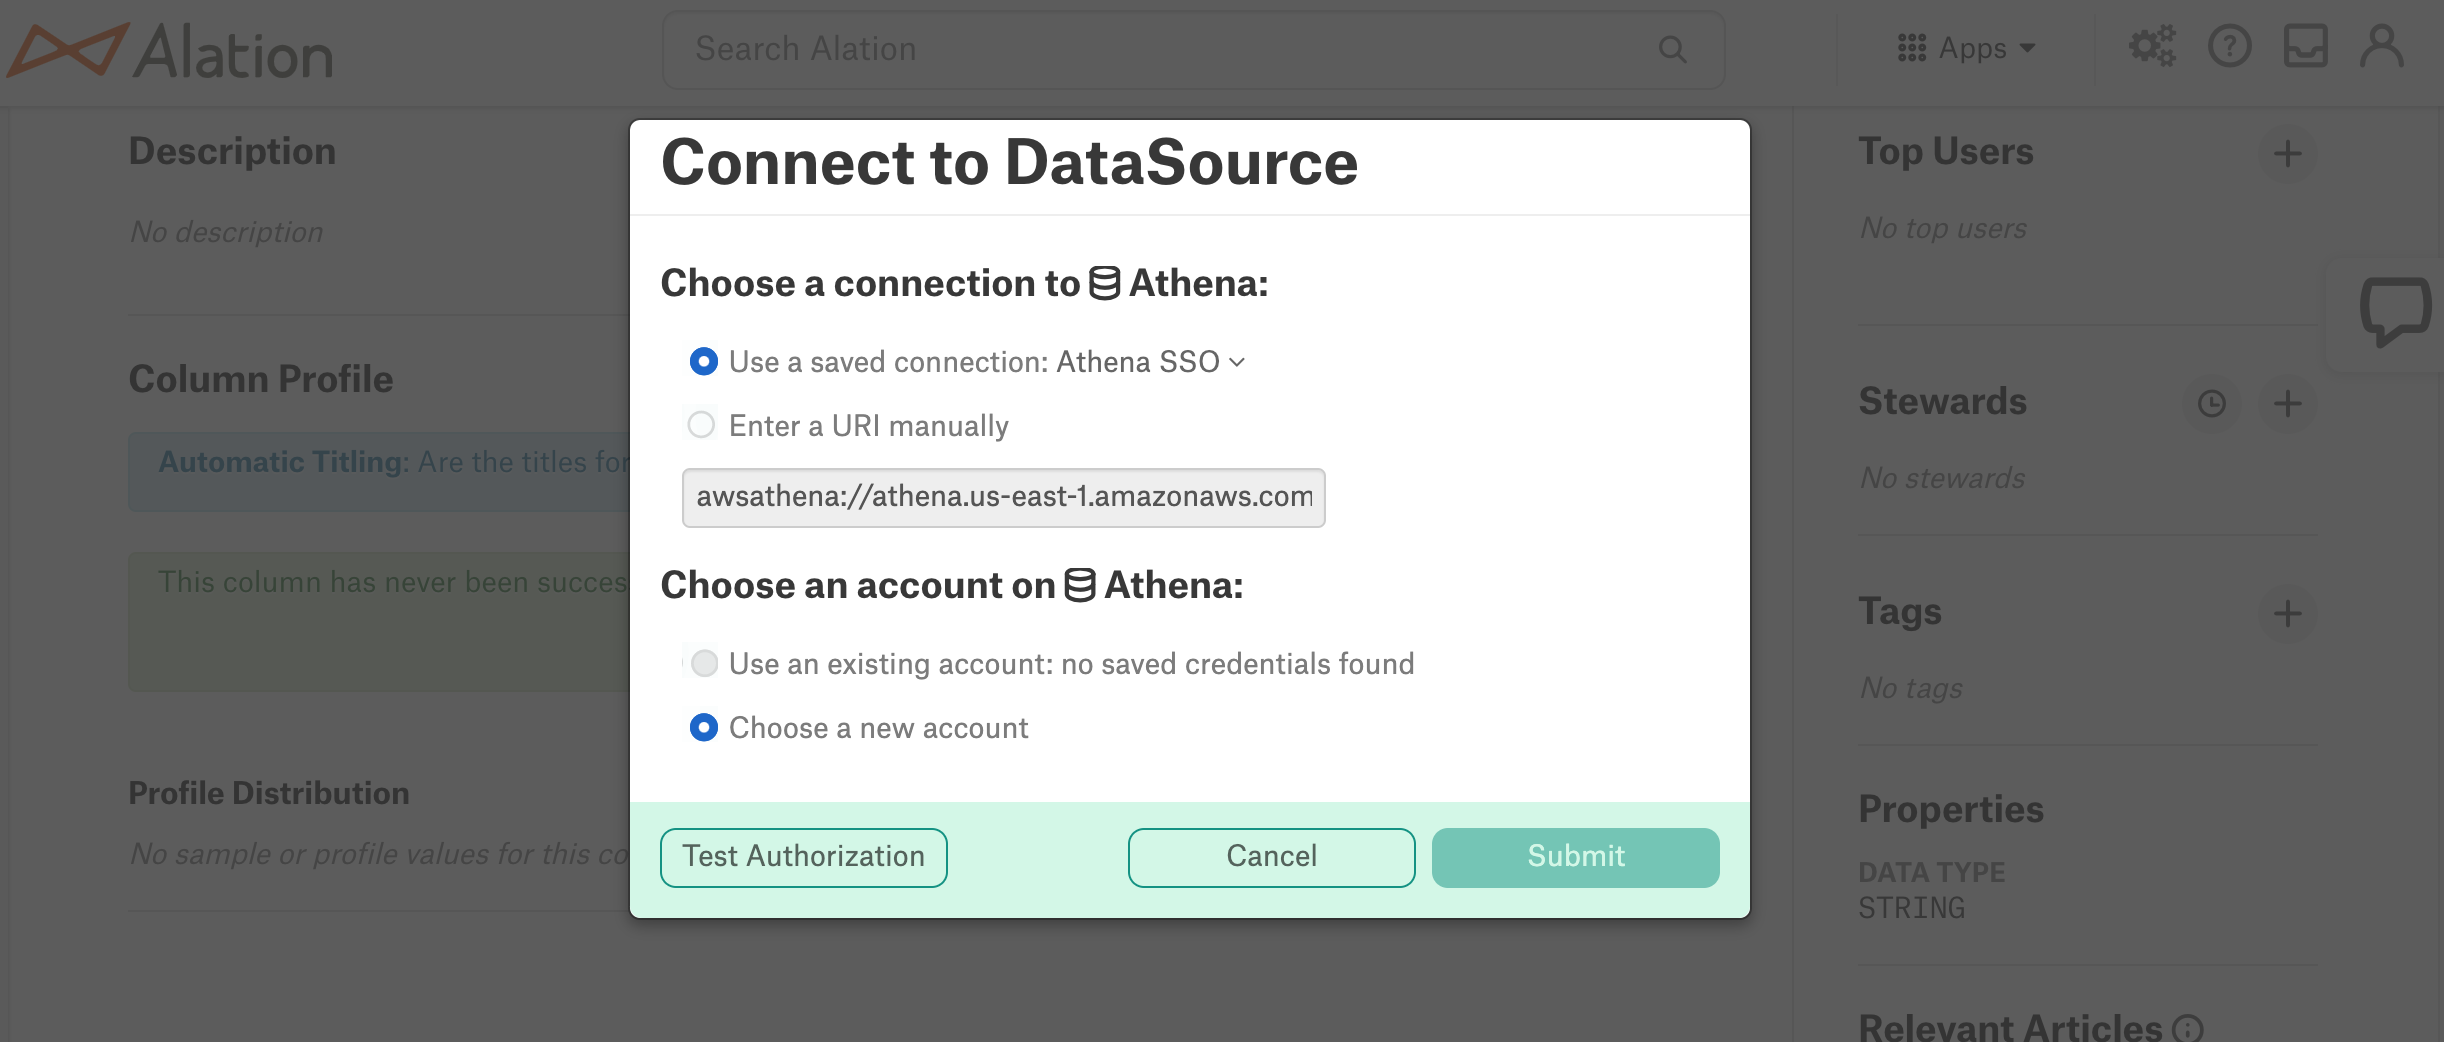Screen dimensions: 2444x1042
Task: Open the Apps grid menu
Action: [1966, 48]
